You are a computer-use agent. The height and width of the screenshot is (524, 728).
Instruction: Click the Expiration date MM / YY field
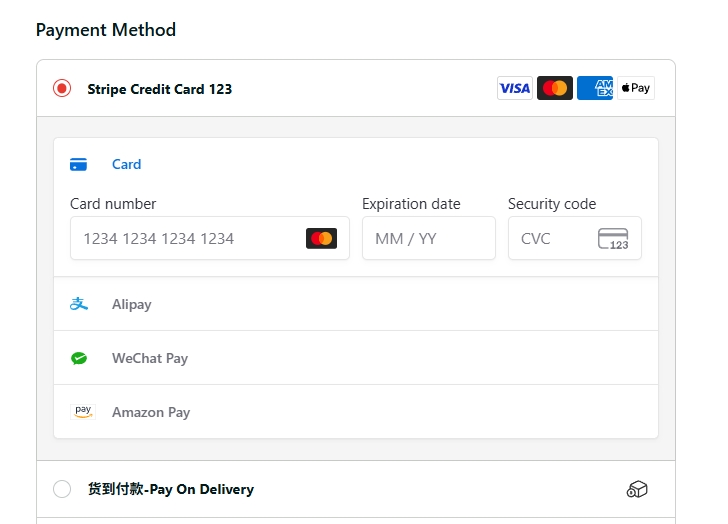click(x=428, y=239)
